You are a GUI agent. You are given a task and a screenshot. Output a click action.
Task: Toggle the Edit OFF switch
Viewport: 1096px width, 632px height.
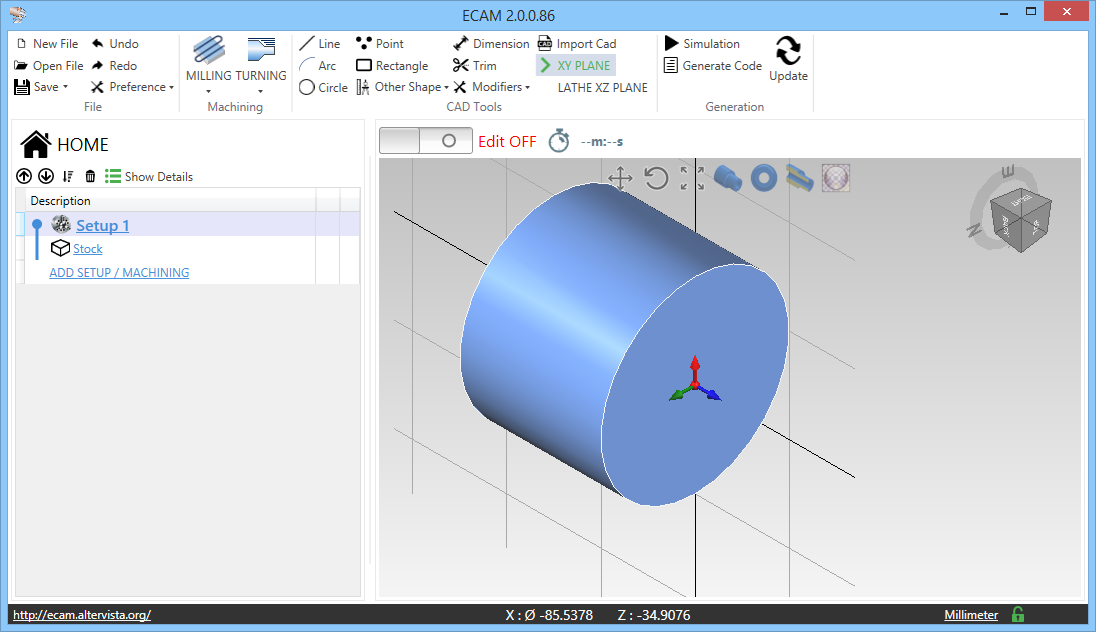(x=426, y=141)
